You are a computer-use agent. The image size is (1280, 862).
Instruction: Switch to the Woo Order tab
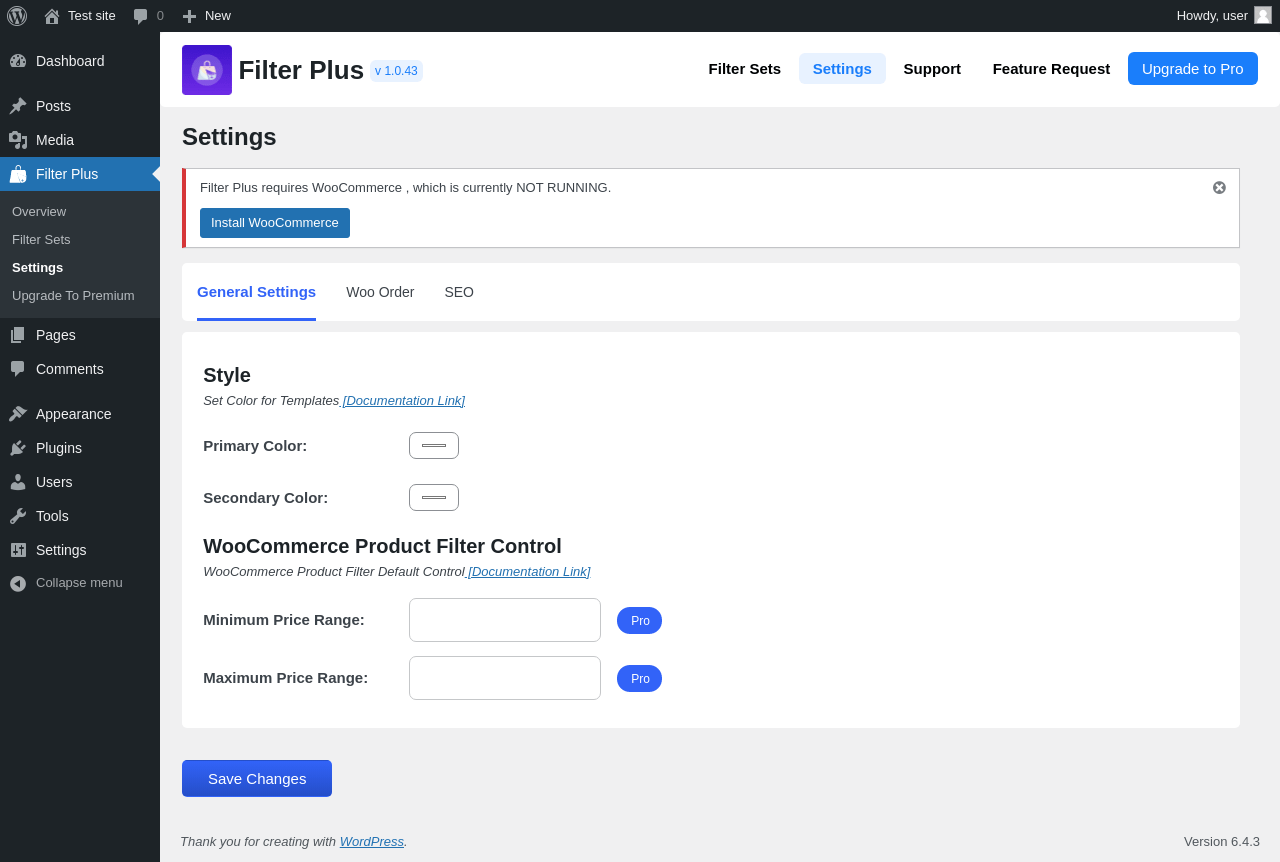tap(380, 292)
